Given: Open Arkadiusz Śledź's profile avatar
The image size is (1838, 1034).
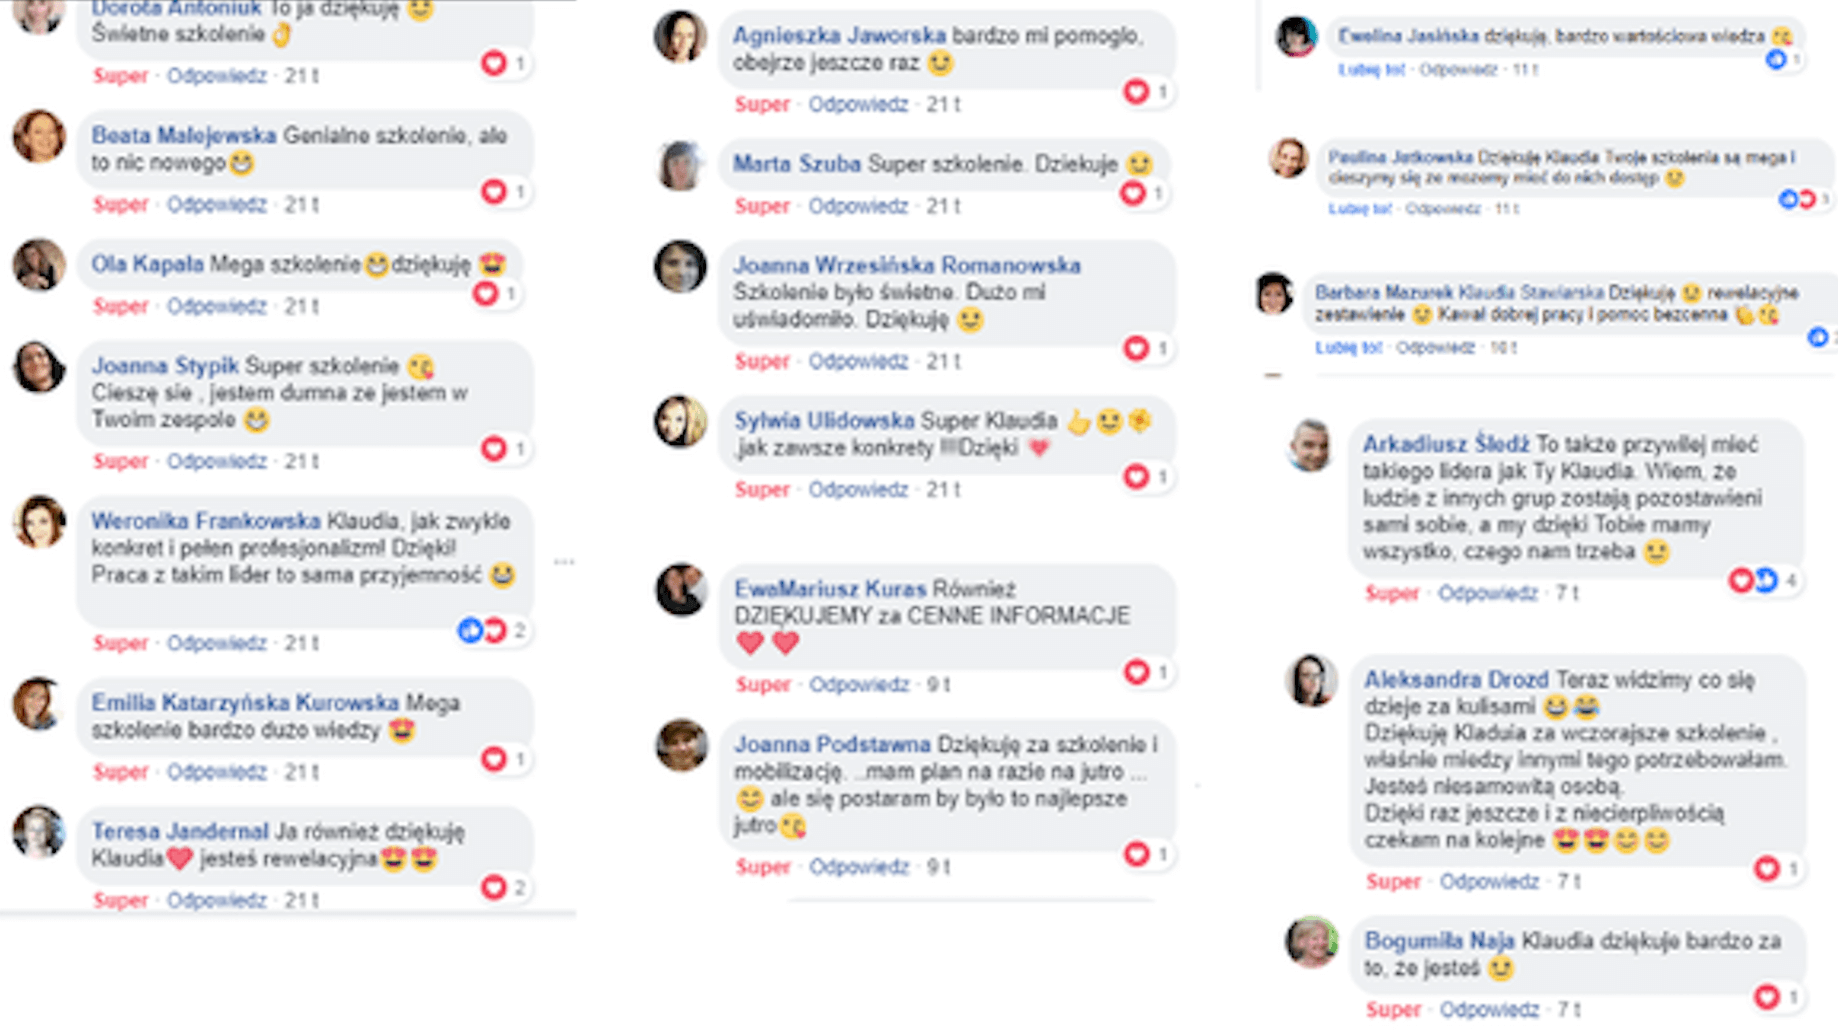Looking at the screenshot, I should point(1310,445).
